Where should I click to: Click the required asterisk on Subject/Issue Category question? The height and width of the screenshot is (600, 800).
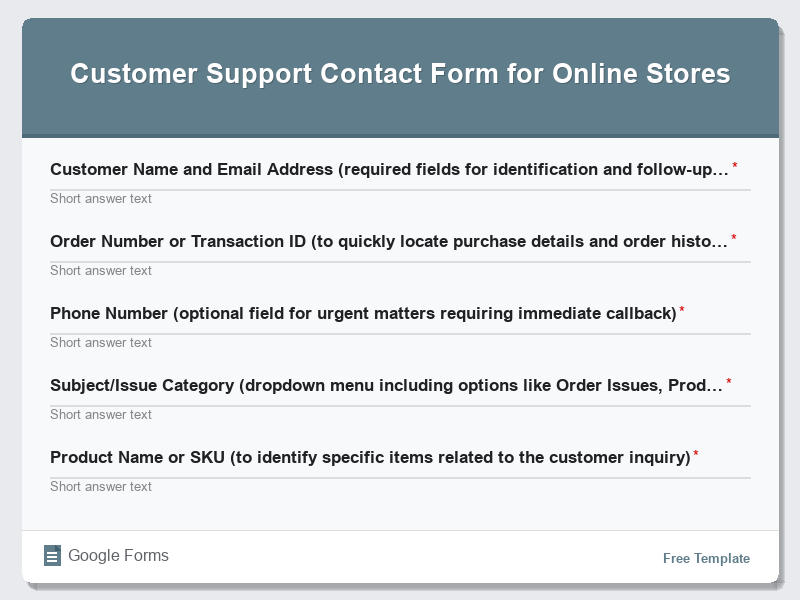click(x=731, y=379)
